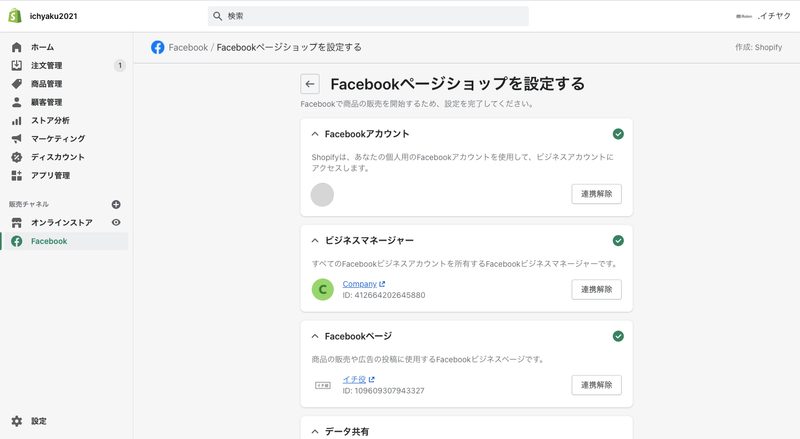The width and height of the screenshot is (800, 439).
Task: Open the Company business manager link
Action: [359, 284]
